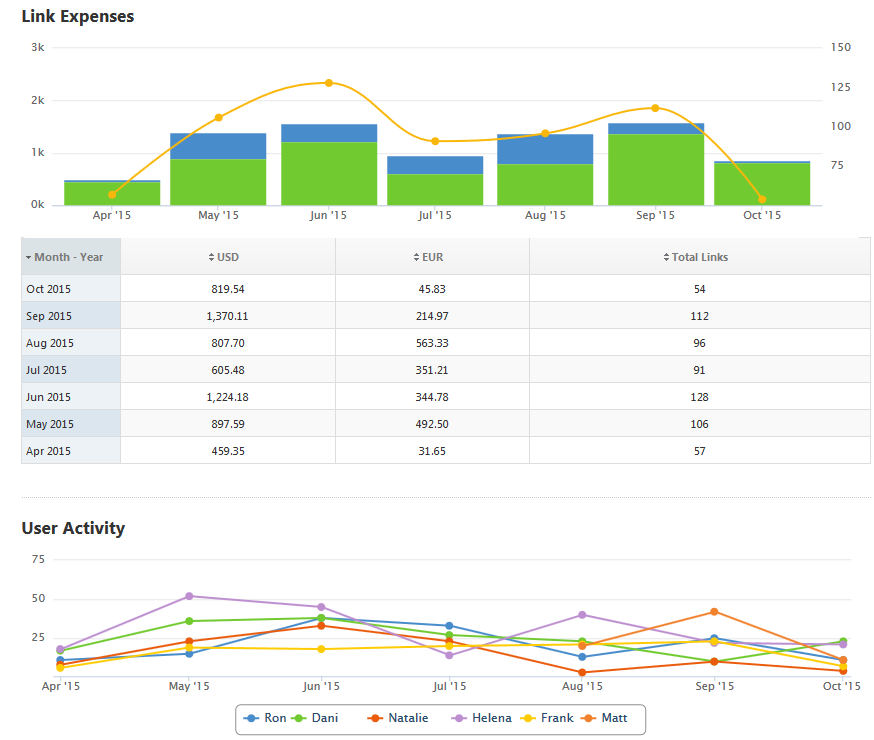Click the green Sep '15 bar in Link Expenses
The height and width of the screenshot is (740, 874).
click(655, 170)
